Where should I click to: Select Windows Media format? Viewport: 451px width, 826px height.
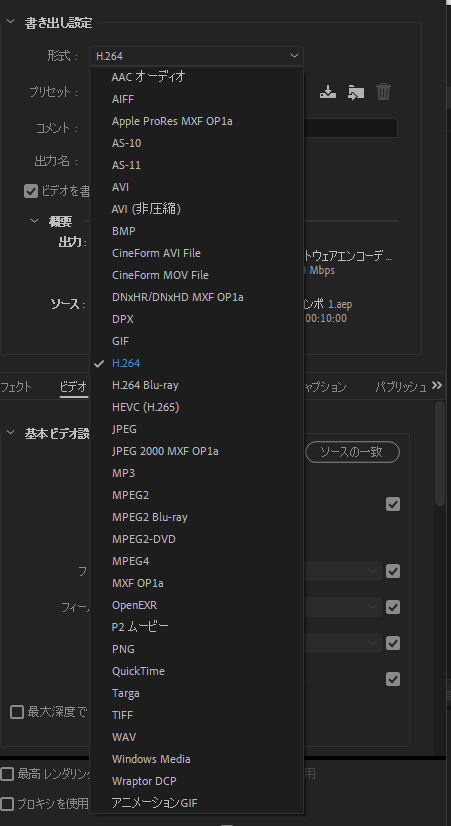tap(196, 759)
